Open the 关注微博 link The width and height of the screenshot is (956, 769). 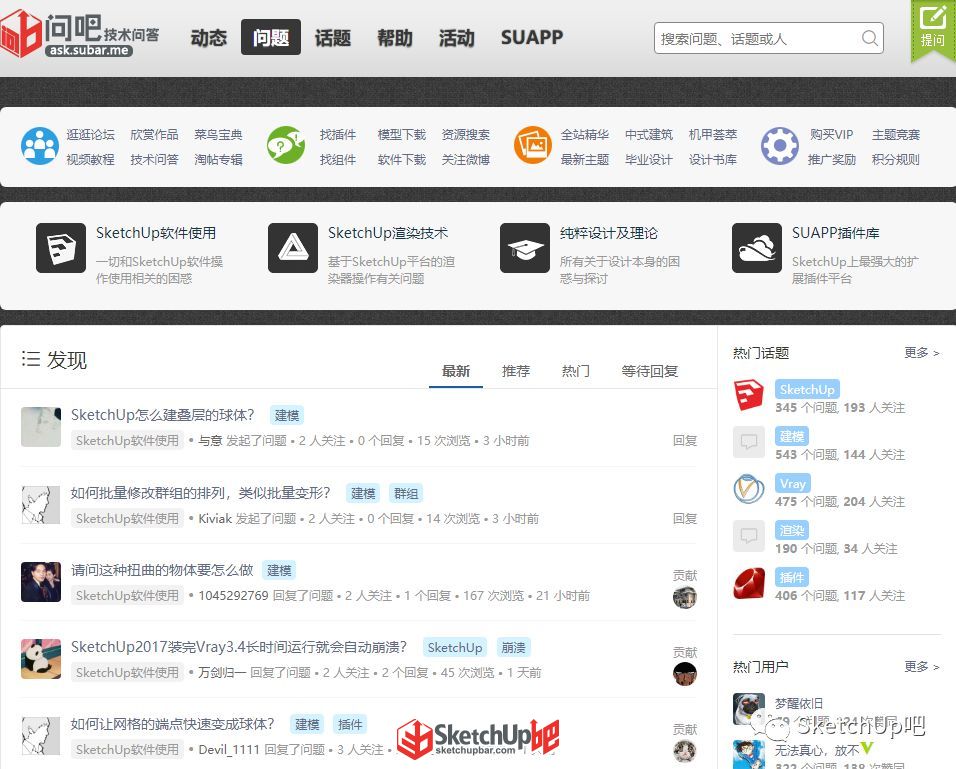[x=466, y=159]
